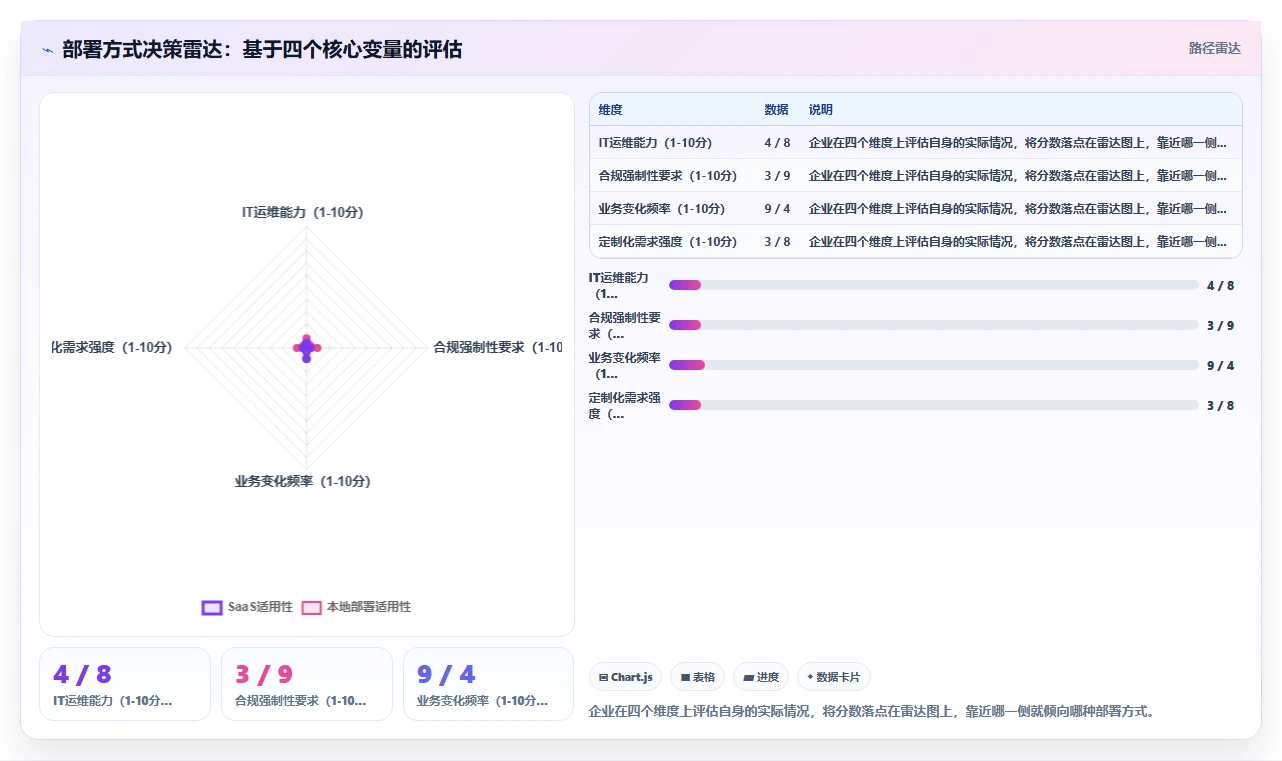1282x761 pixels.
Task: Toggle the 本地部署适用性 legend swatch
Action: [x=312, y=607]
